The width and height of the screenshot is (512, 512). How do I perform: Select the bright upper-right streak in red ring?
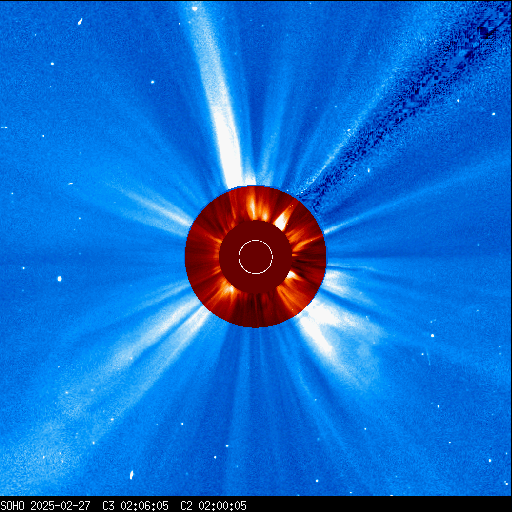tap(283, 217)
